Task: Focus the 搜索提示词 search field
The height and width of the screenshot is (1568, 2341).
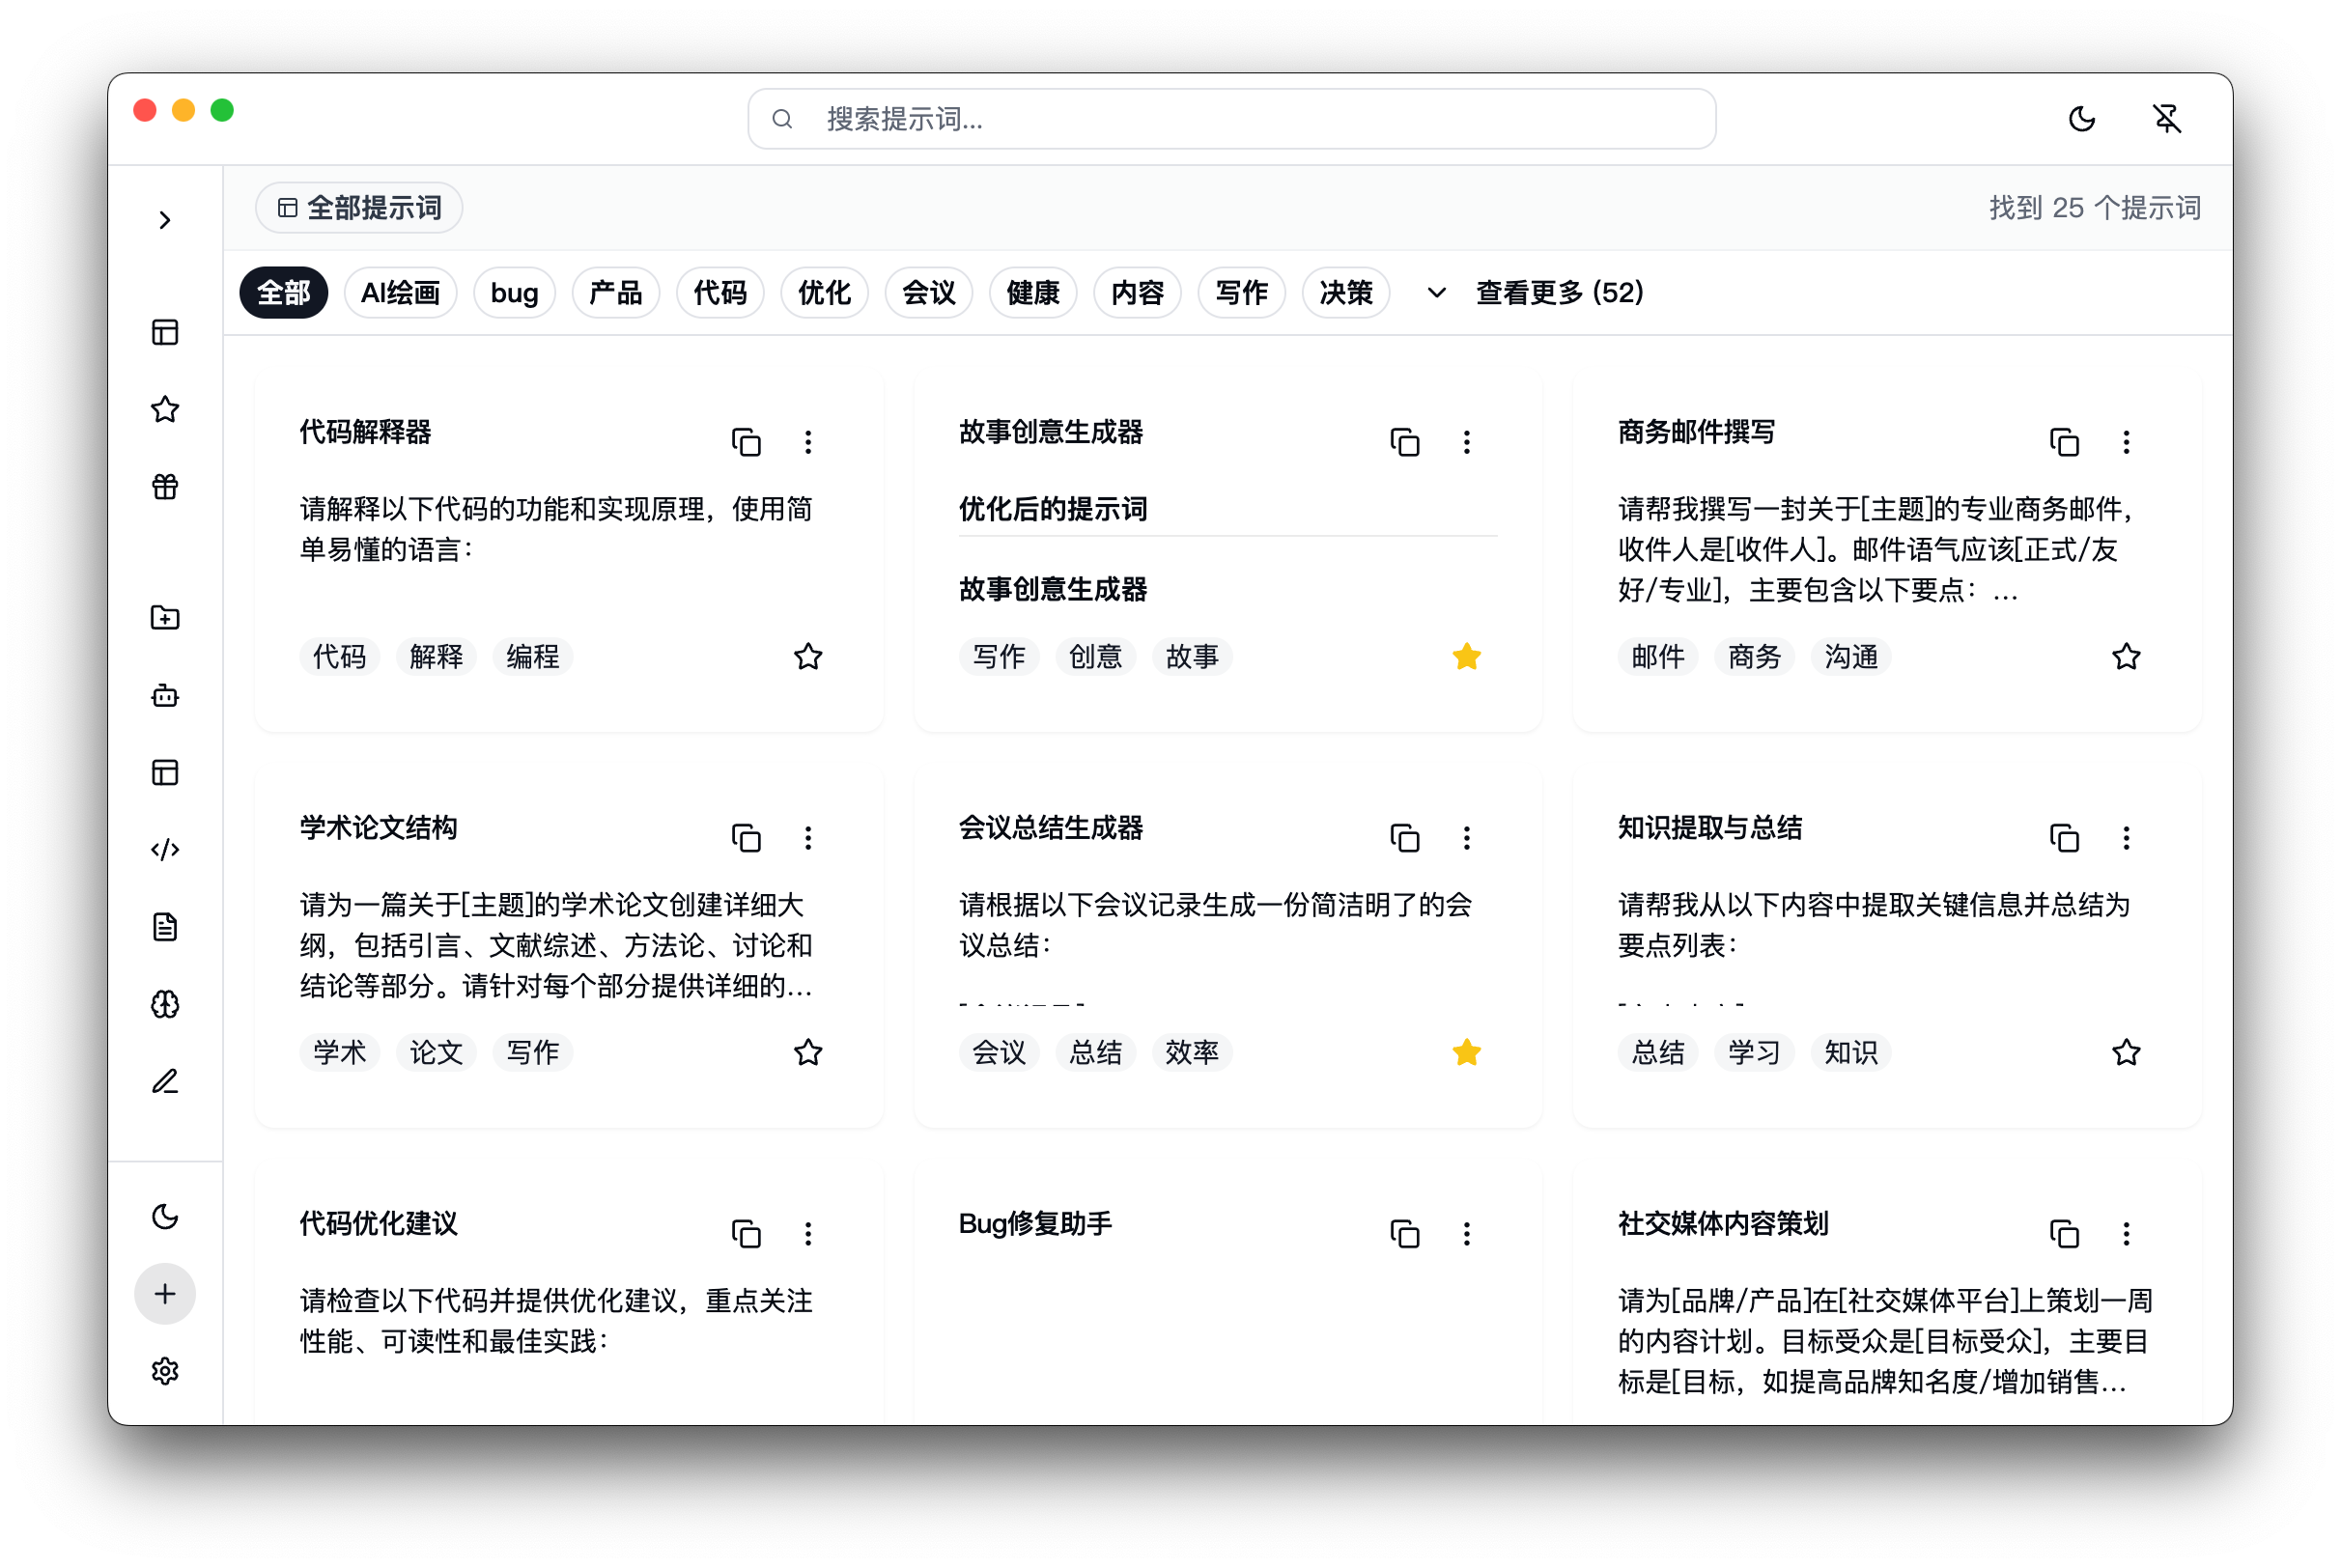Action: pos(1232,119)
